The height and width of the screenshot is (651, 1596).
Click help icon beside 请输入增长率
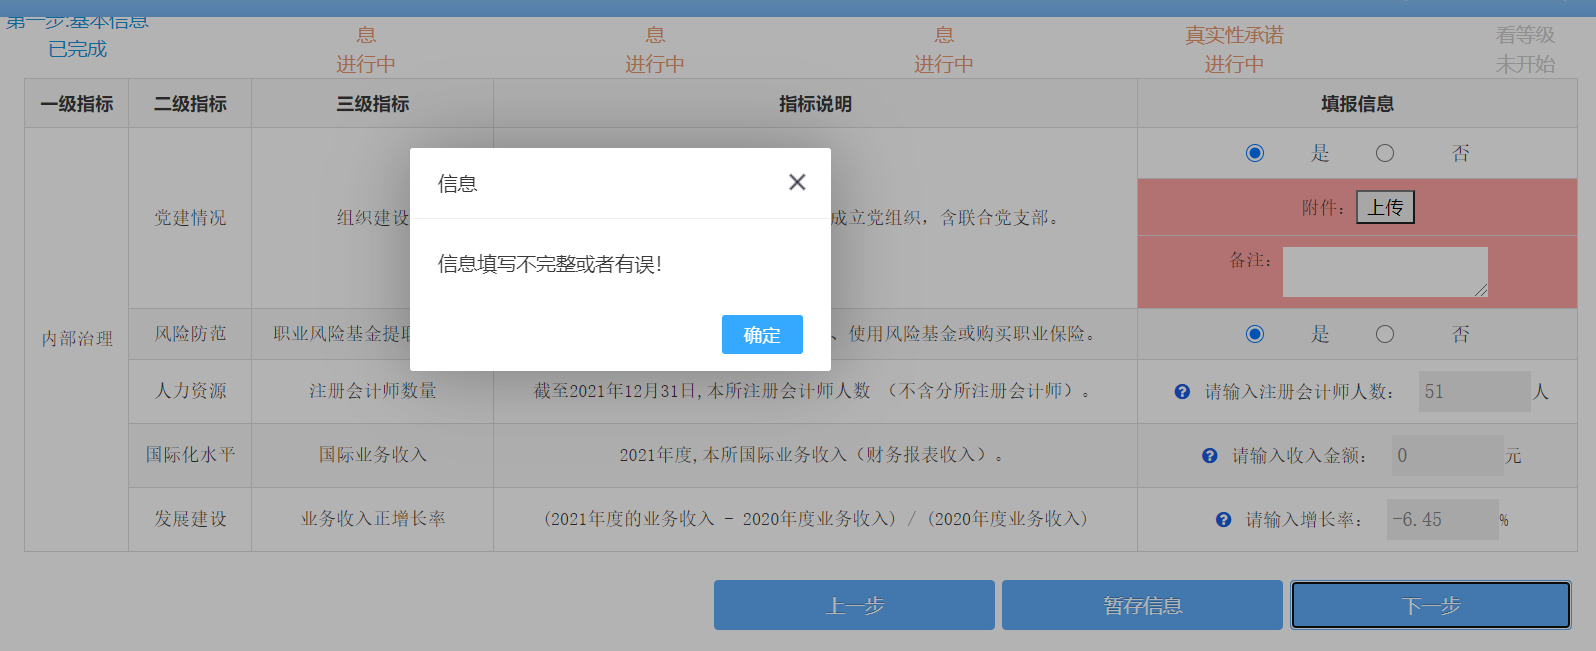[x=1223, y=520]
